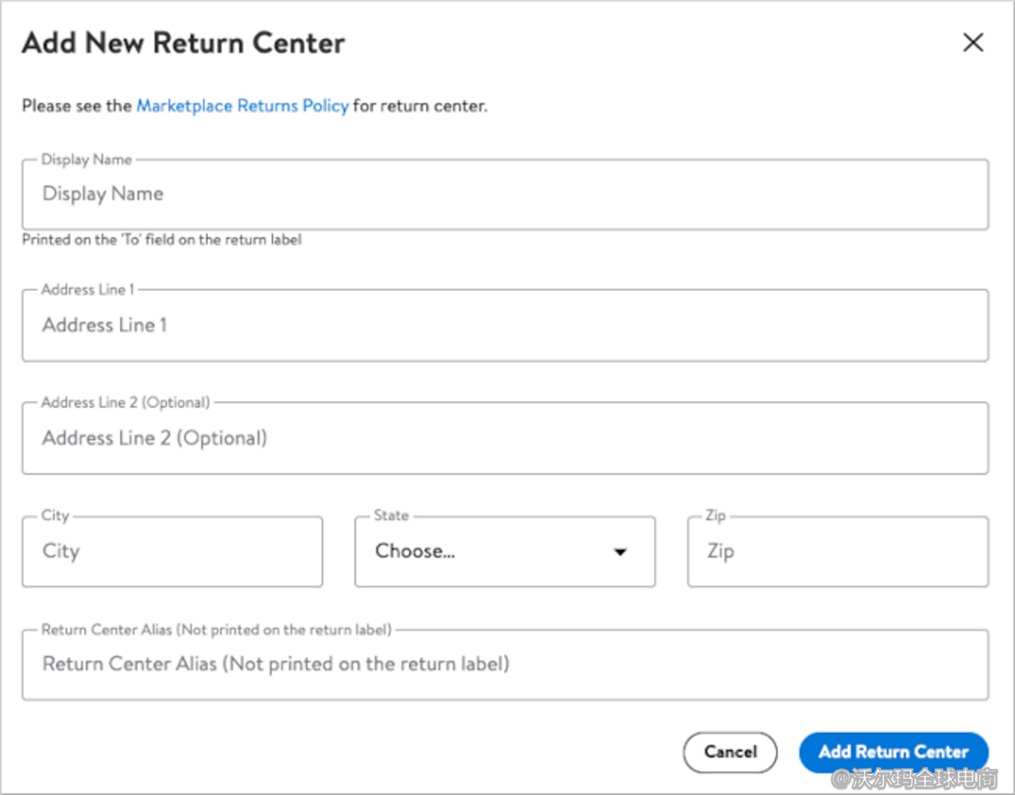Click the small 'State' label above the dropdown

tap(391, 515)
